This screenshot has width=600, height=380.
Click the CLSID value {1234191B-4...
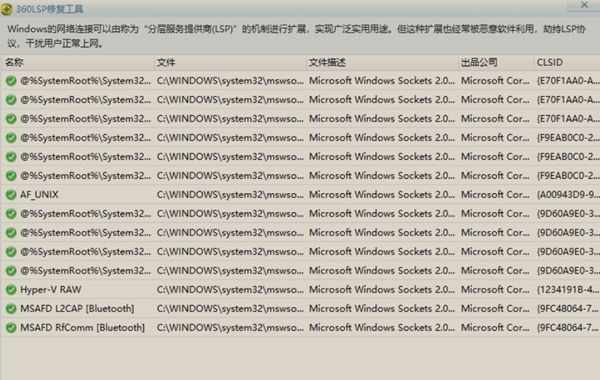click(568, 290)
